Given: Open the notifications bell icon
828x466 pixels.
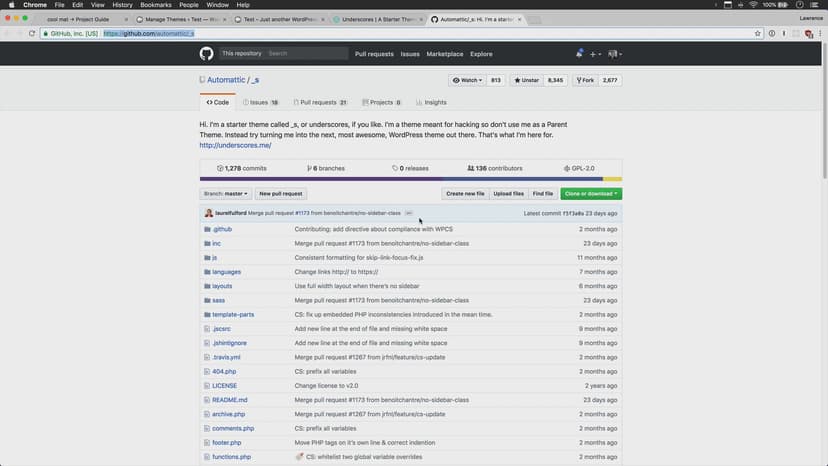Looking at the screenshot, I should (579, 53).
